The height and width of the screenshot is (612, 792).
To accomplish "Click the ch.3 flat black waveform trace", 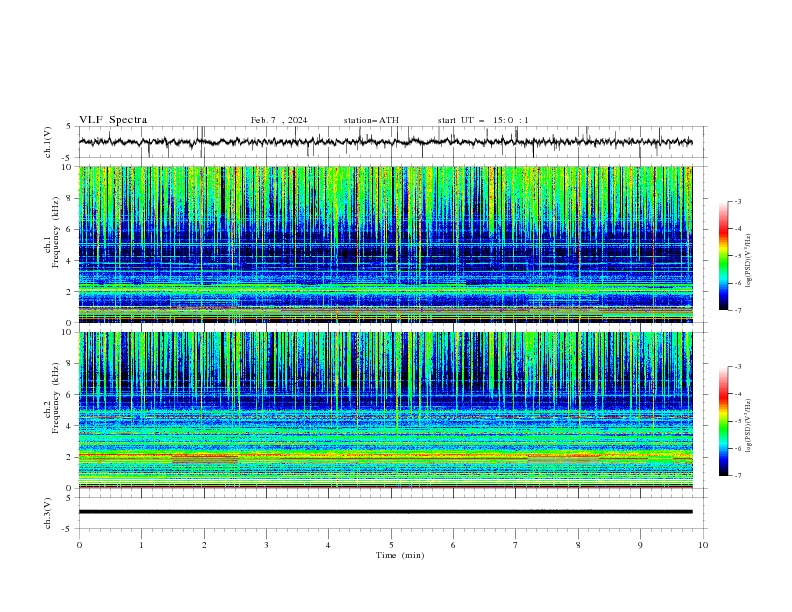I will tap(385, 512).
